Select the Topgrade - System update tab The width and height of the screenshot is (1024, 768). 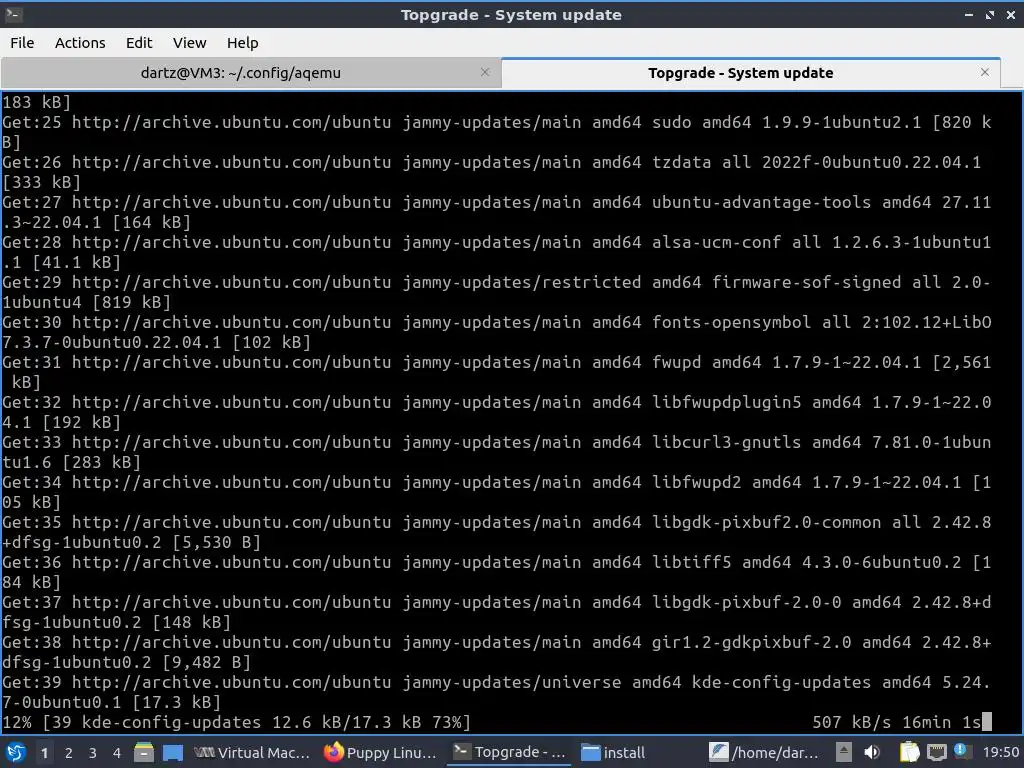(x=750, y=72)
